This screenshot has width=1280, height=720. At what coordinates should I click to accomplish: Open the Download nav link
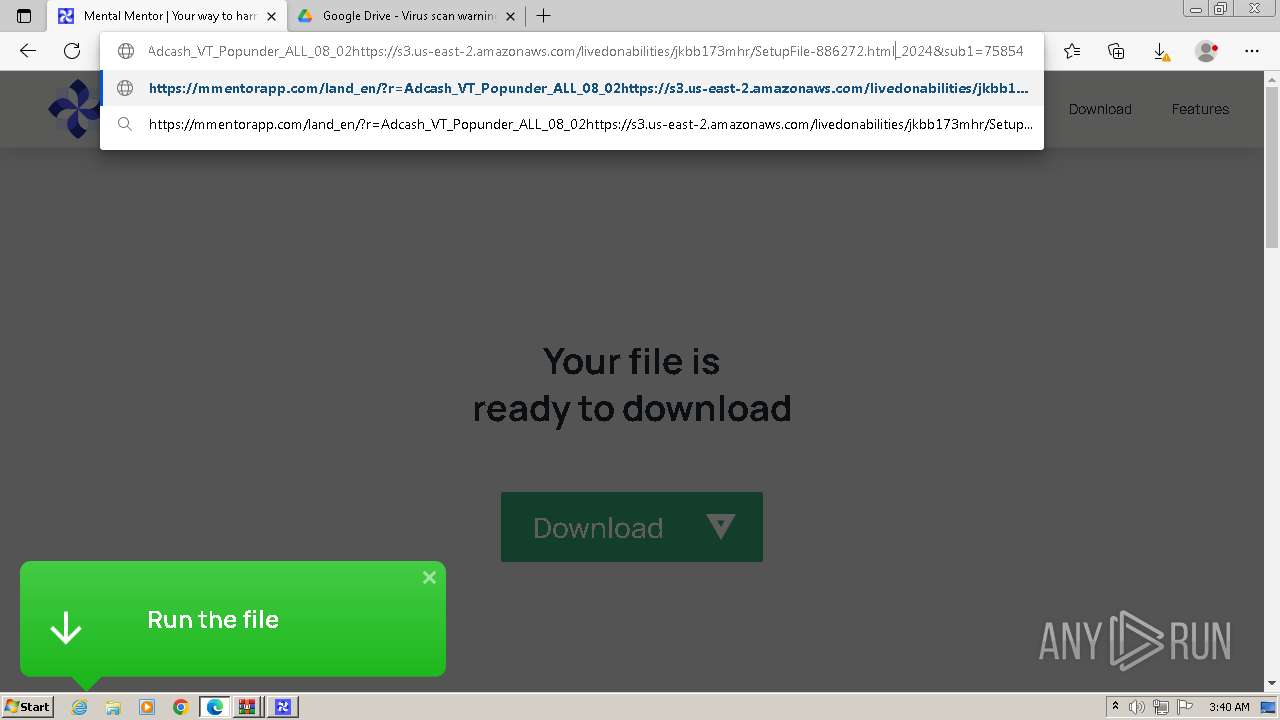pyautogui.click(x=1100, y=109)
